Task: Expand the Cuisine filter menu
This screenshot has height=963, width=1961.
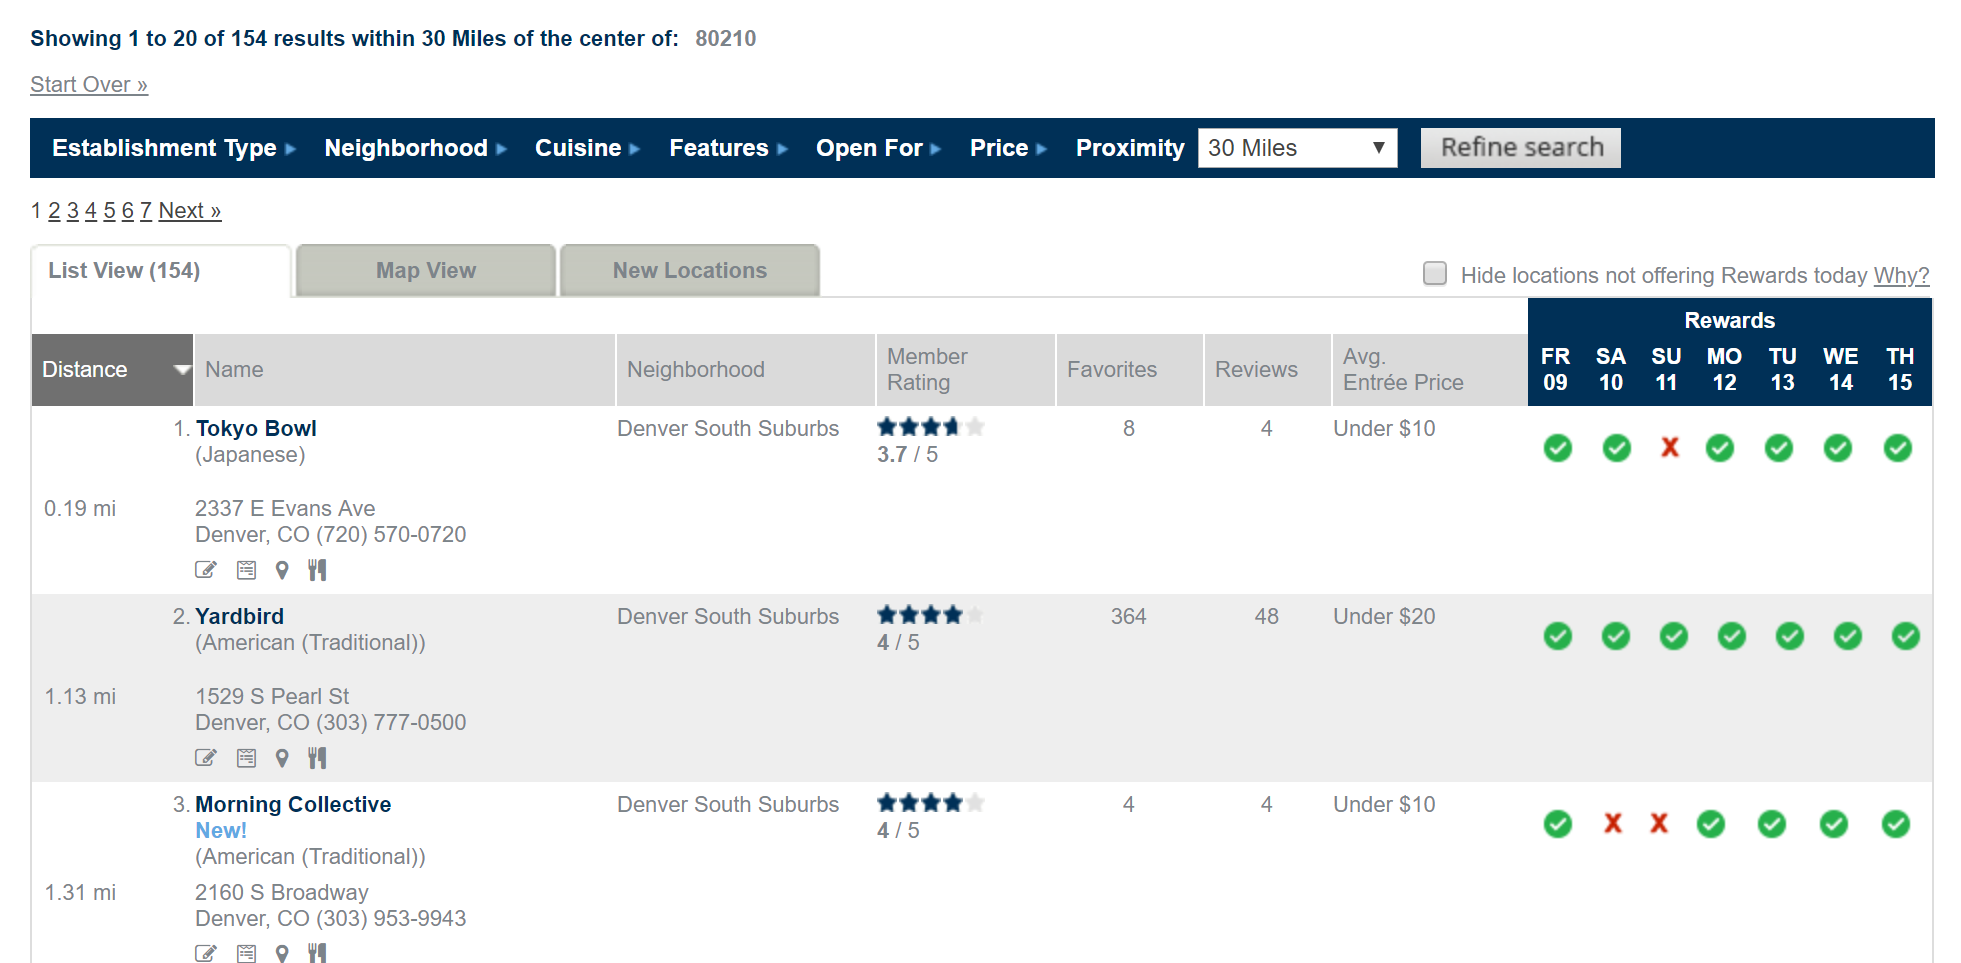Action: click(587, 148)
